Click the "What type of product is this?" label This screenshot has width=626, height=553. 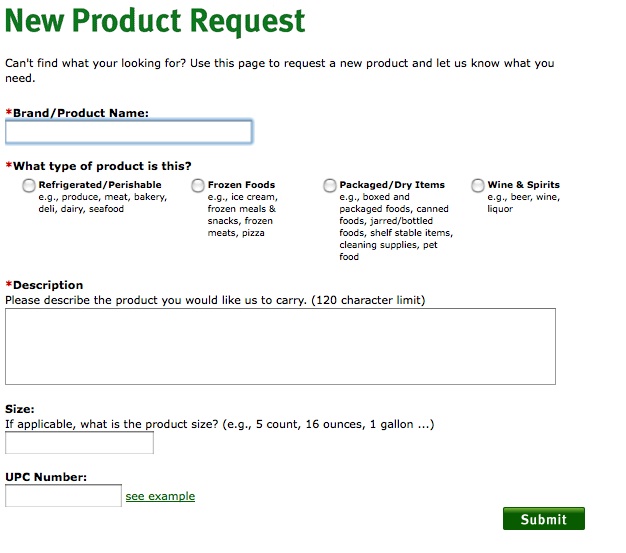click(102, 166)
